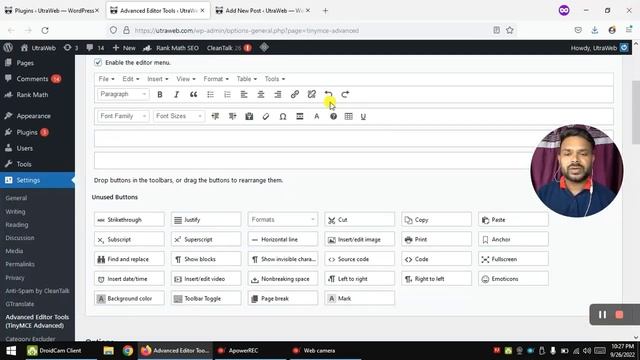Open the Format editor menu
This screenshot has width=640, height=360.
tap(216, 79)
